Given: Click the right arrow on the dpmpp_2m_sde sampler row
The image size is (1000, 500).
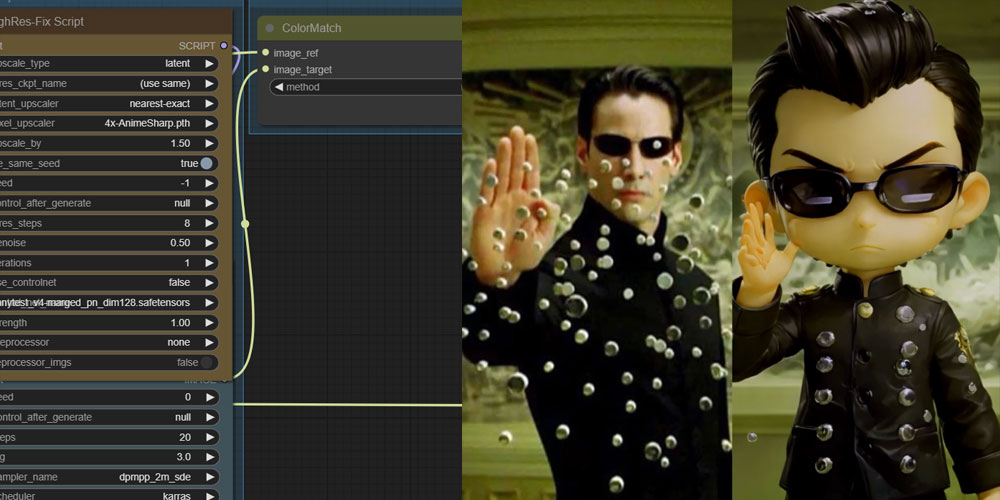Looking at the screenshot, I should 209,477.
